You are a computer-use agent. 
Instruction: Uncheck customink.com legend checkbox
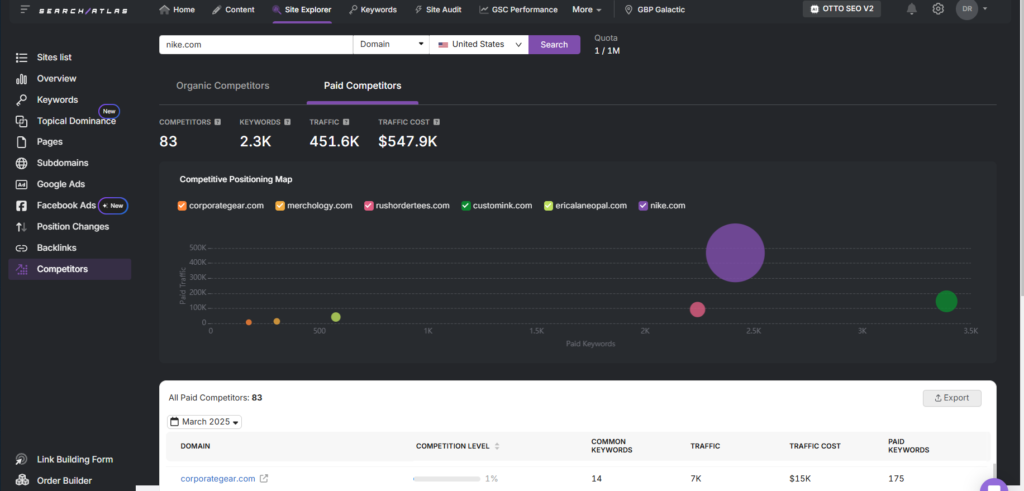click(x=466, y=206)
